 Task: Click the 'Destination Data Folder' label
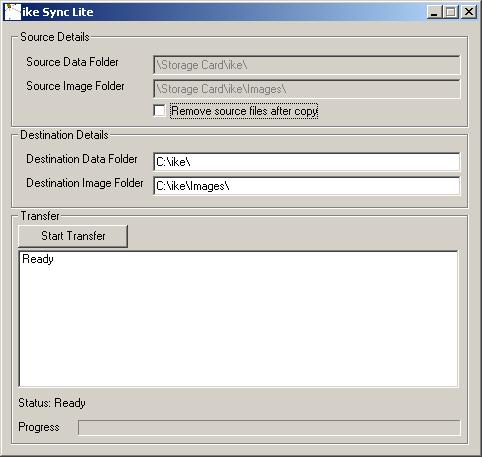(82, 159)
